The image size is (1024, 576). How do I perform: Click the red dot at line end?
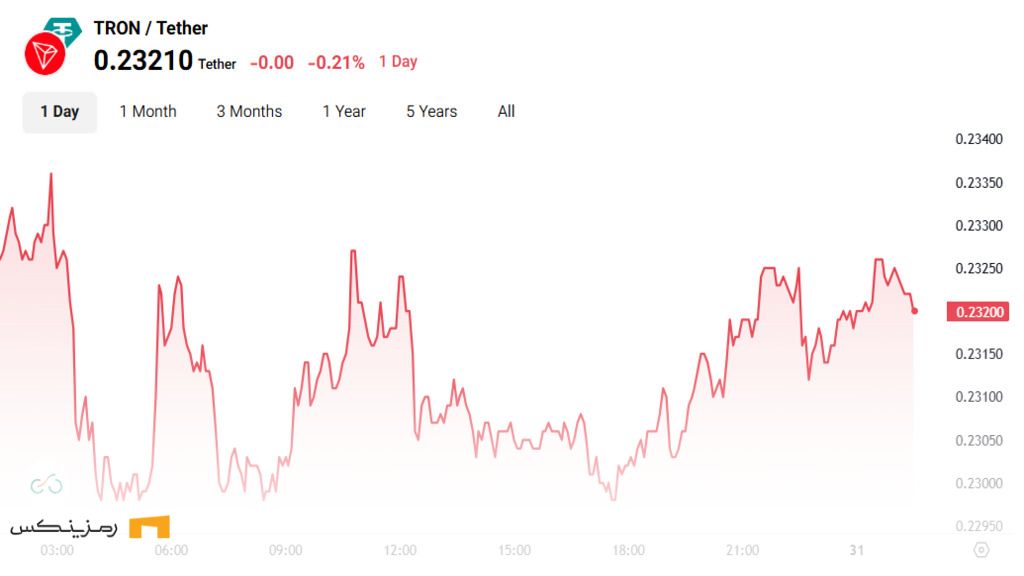(915, 311)
